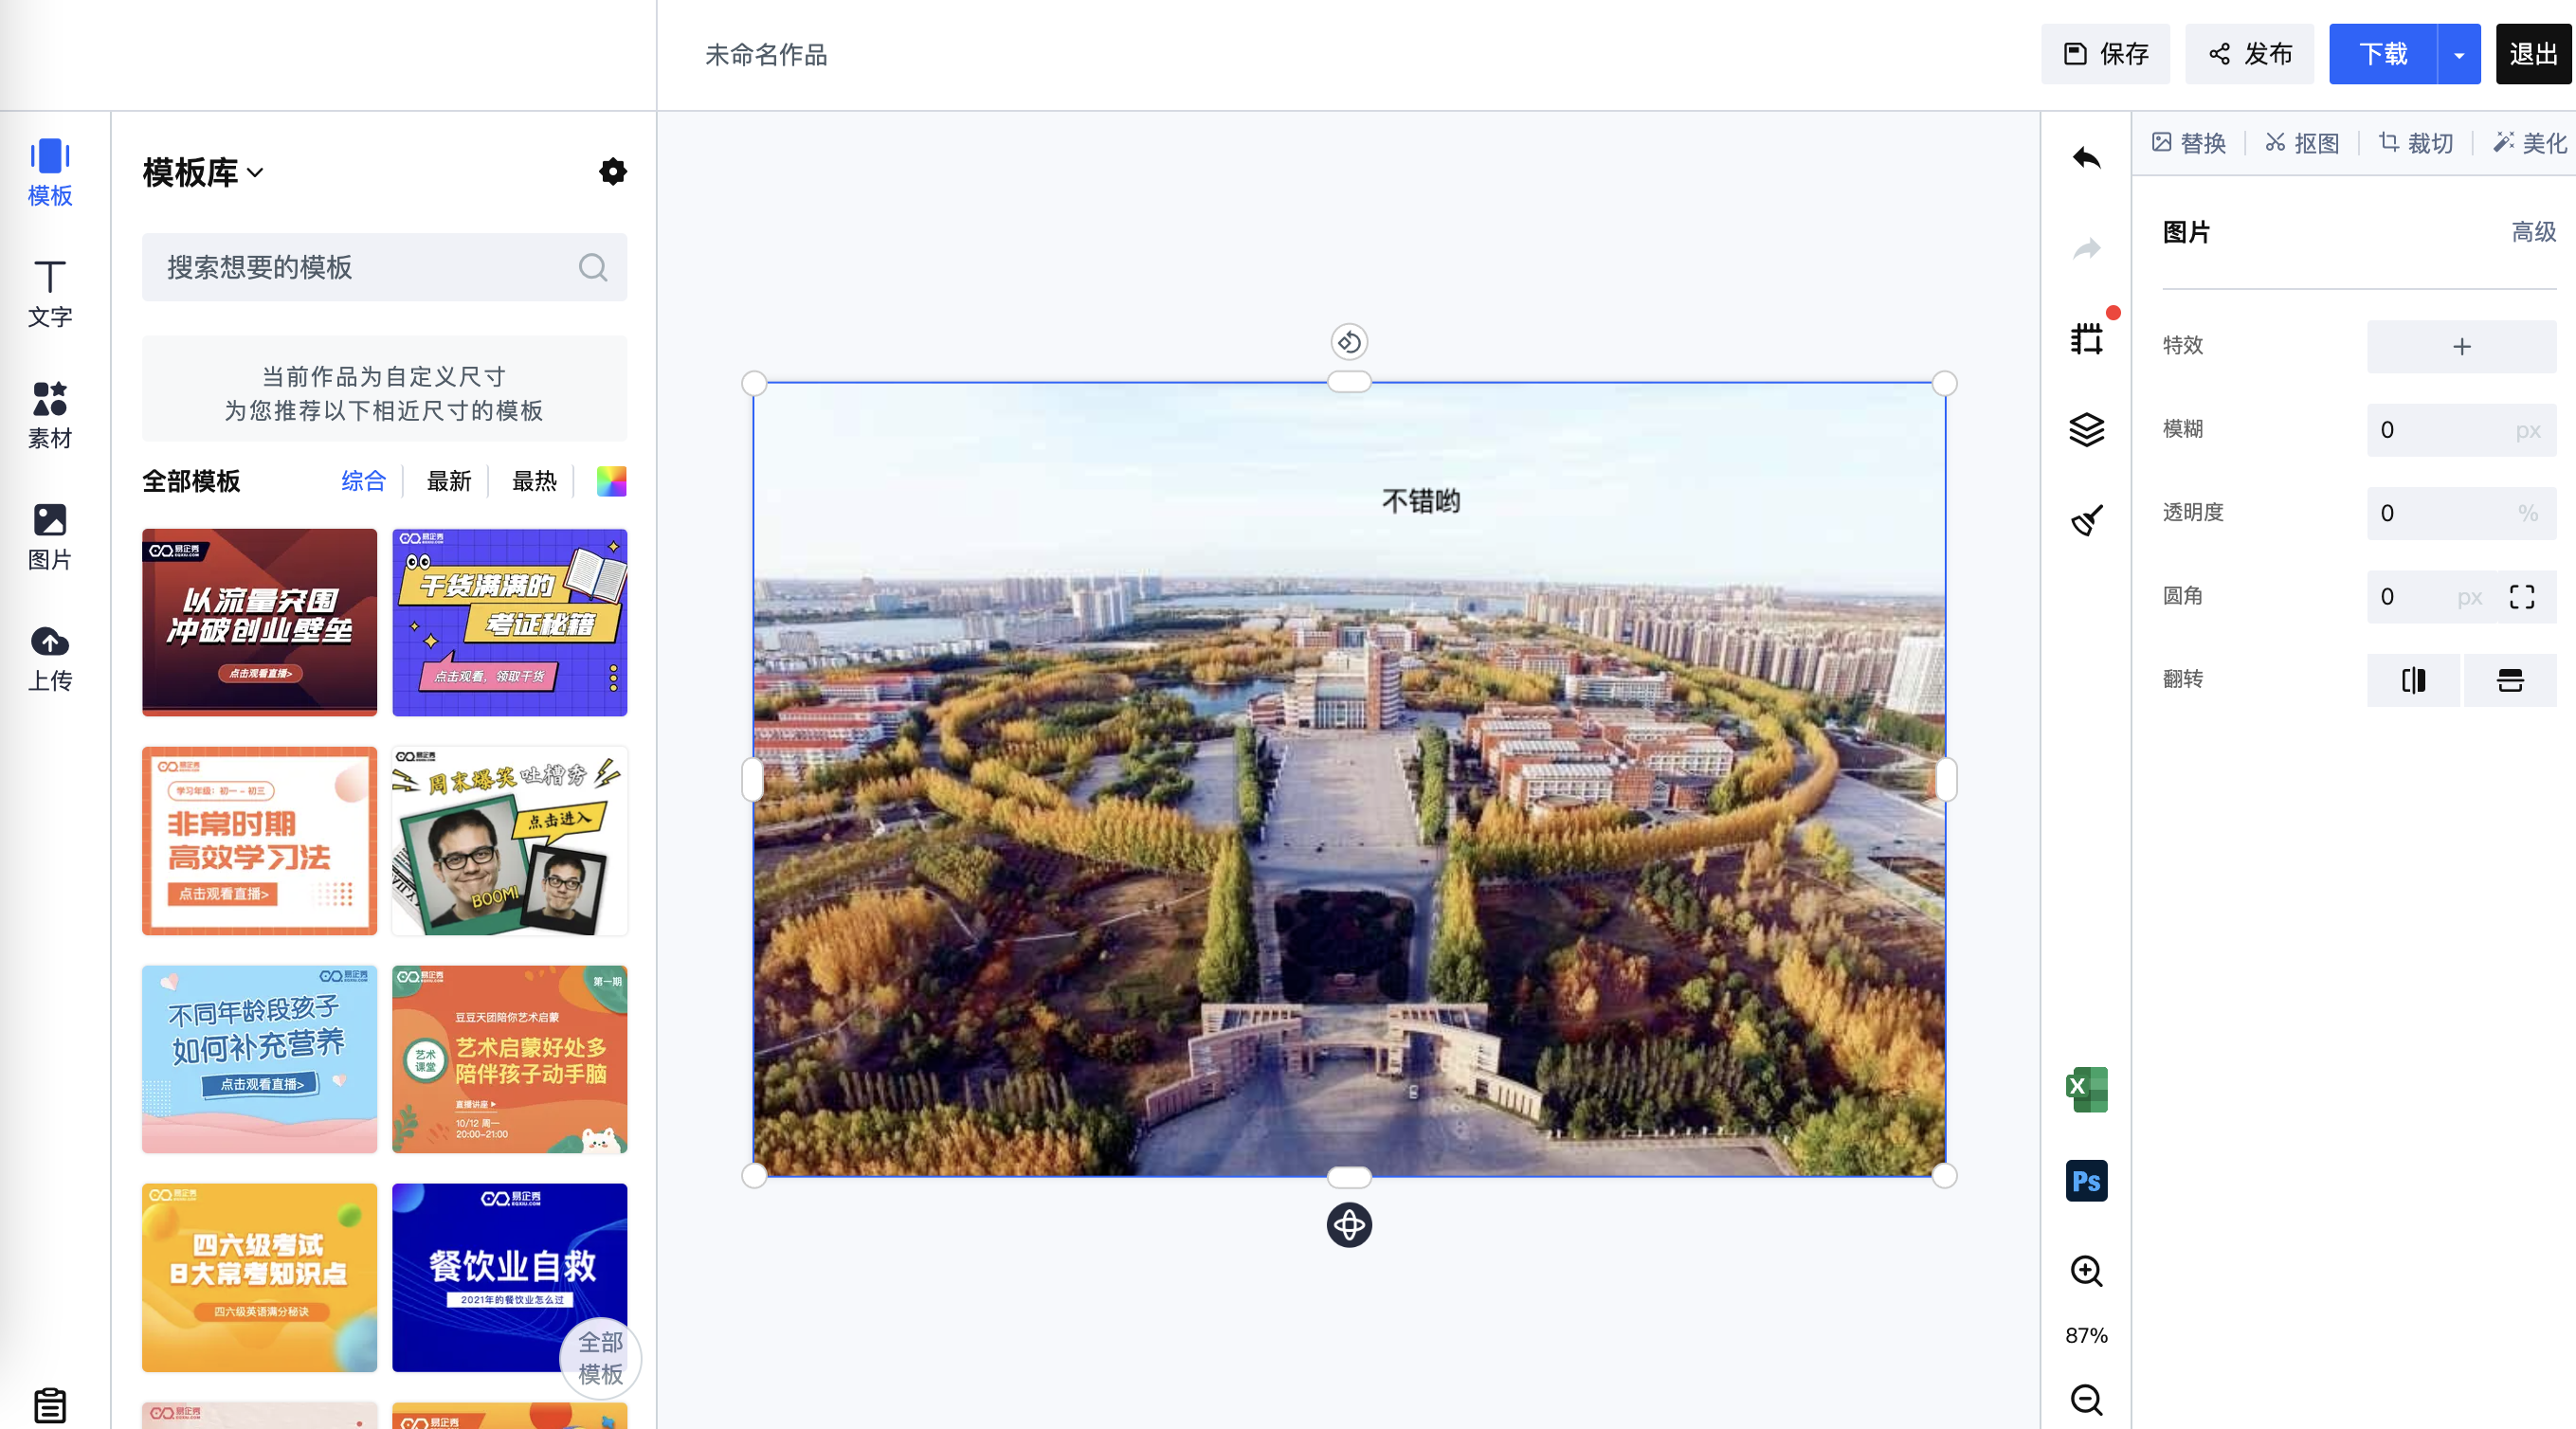Select the 艺术启蒙好处多 template
Image resolution: width=2576 pixels, height=1429 pixels.
point(509,1059)
